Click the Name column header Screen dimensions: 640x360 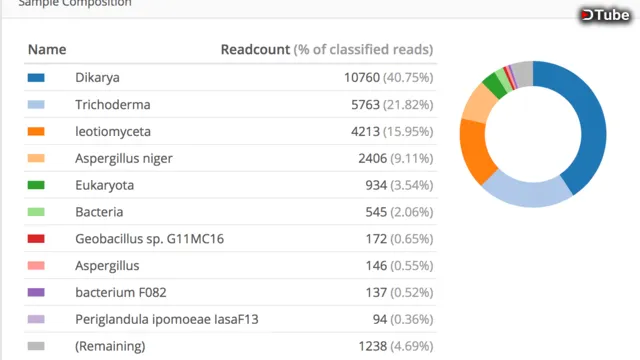[x=47, y=49]
